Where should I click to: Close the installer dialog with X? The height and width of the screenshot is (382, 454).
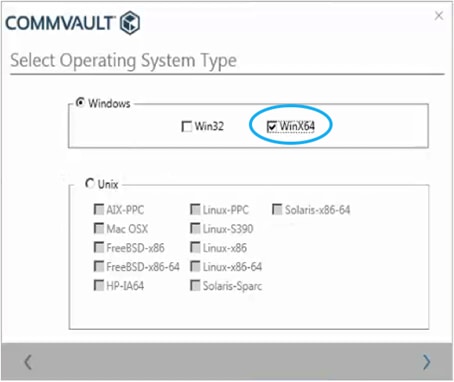coord(439,16)
